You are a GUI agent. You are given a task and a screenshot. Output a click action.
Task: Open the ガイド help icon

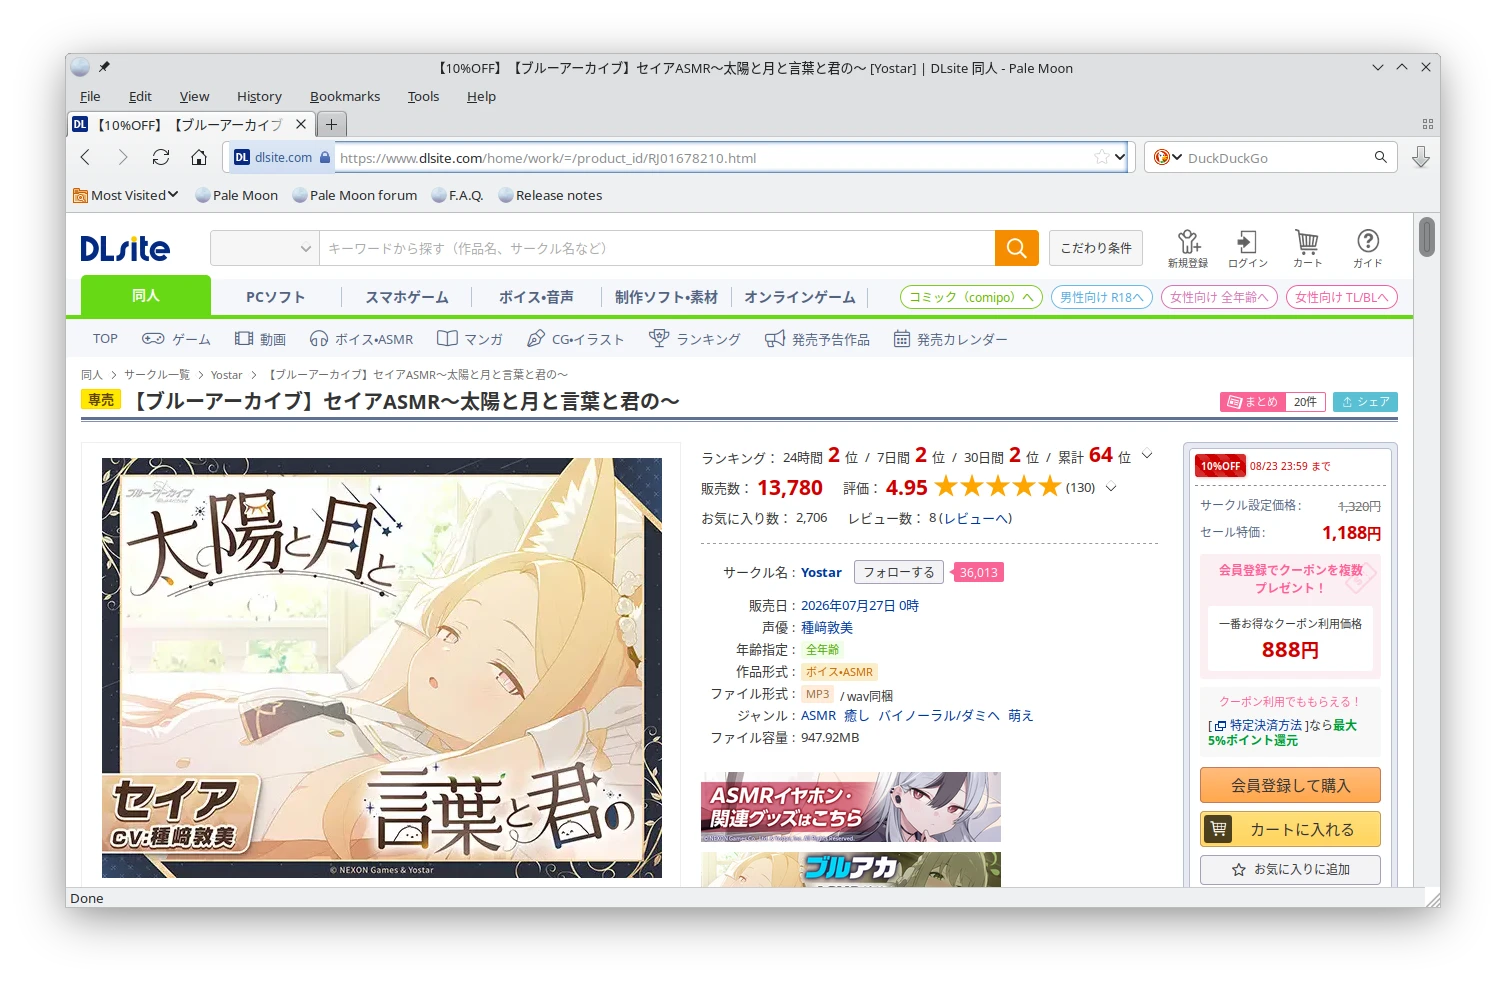pos(1367,248)
